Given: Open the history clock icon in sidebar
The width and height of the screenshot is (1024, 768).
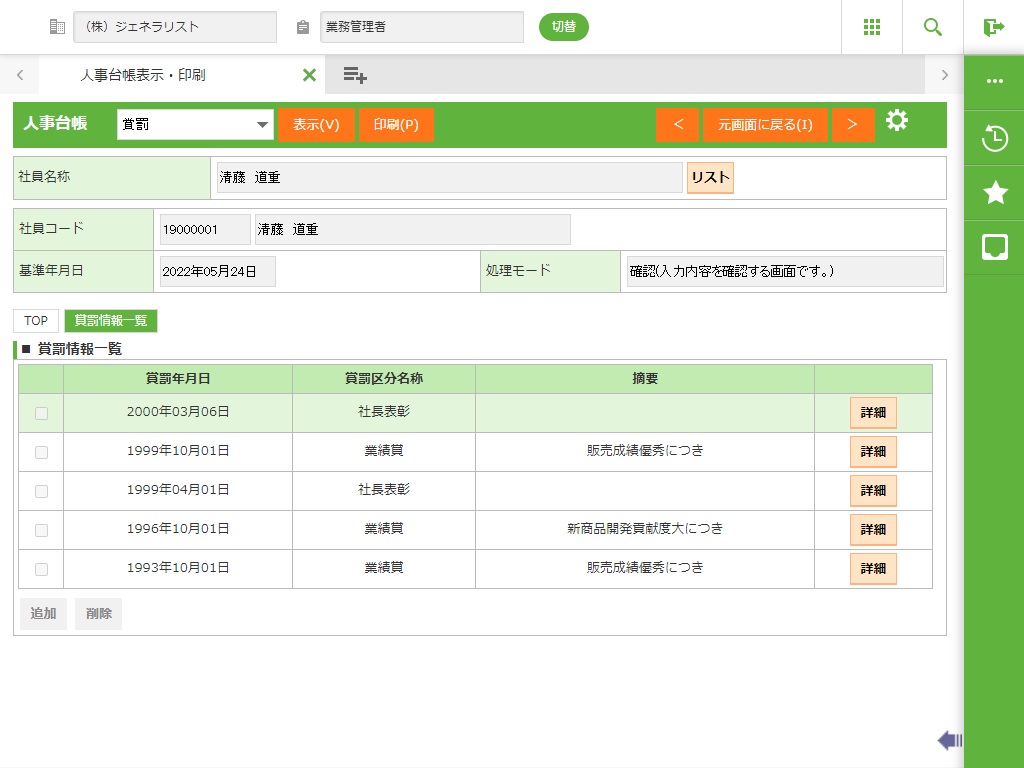Looking at the screenshot, I should click(x=994, y=139).
